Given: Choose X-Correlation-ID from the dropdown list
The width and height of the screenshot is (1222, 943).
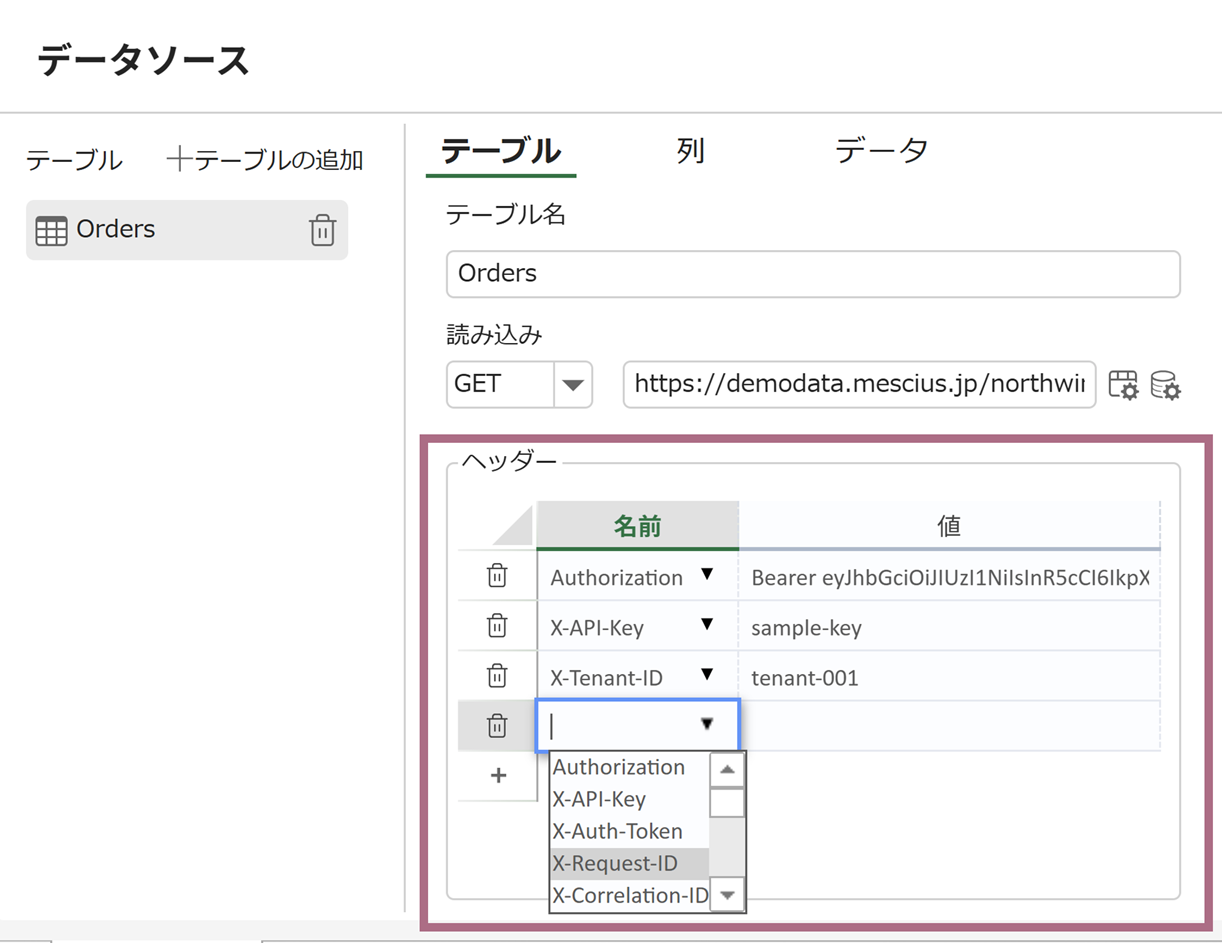Looking at the screenshot, I should [629, 896].
